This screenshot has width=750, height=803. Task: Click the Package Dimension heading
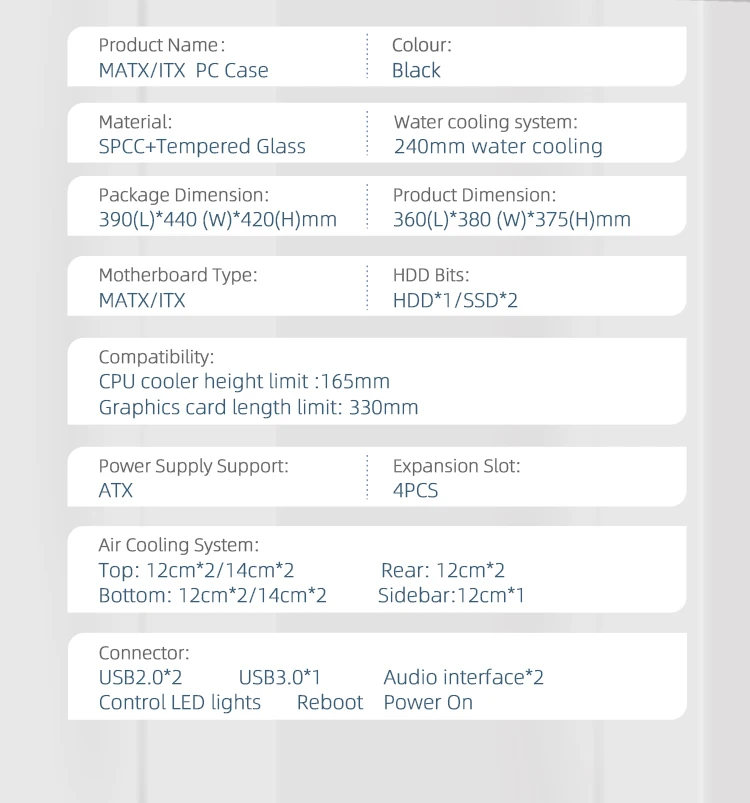tap(183, 196)
